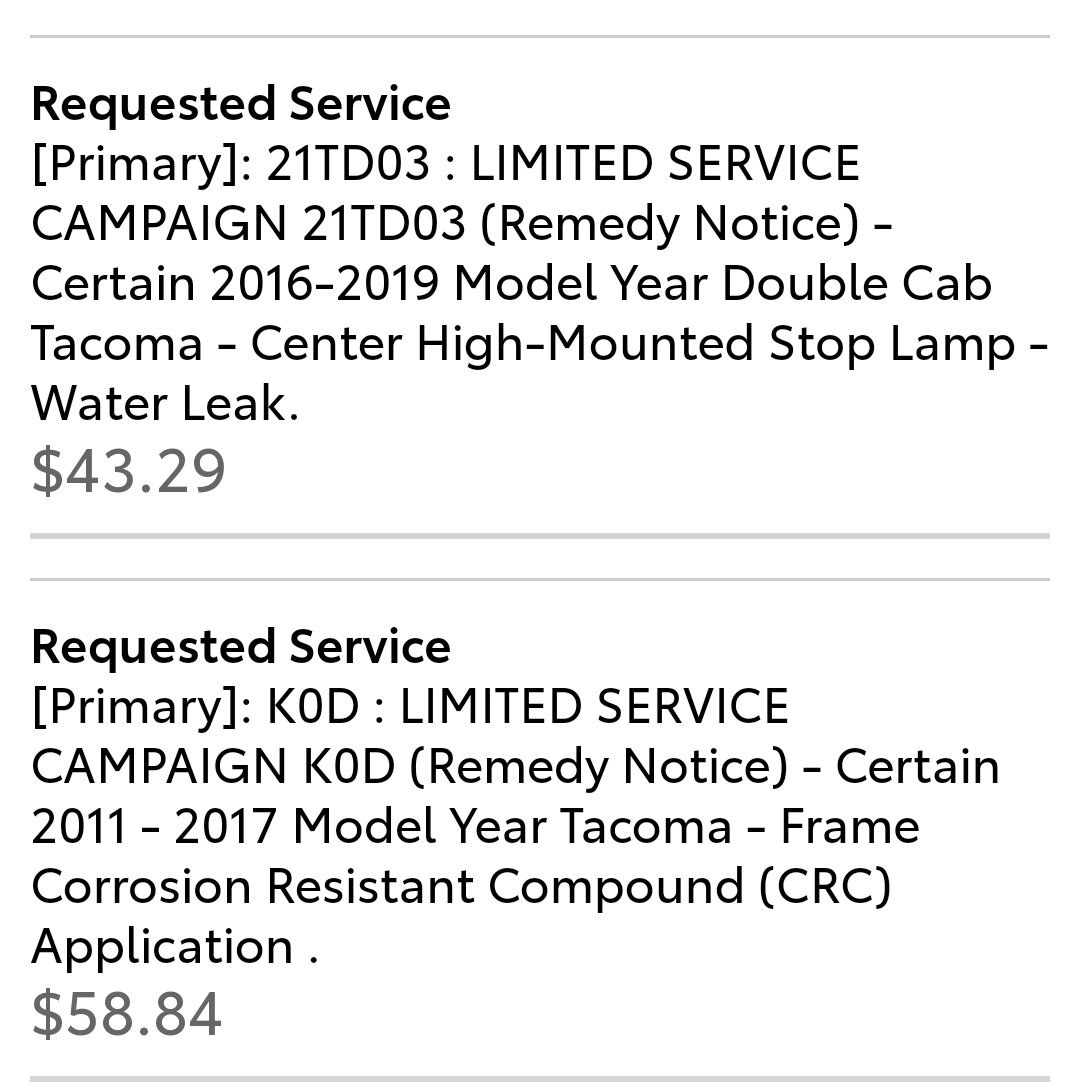Click the $43.29 price
This screenshot has height=1085, width=1080.
[129, 471]
